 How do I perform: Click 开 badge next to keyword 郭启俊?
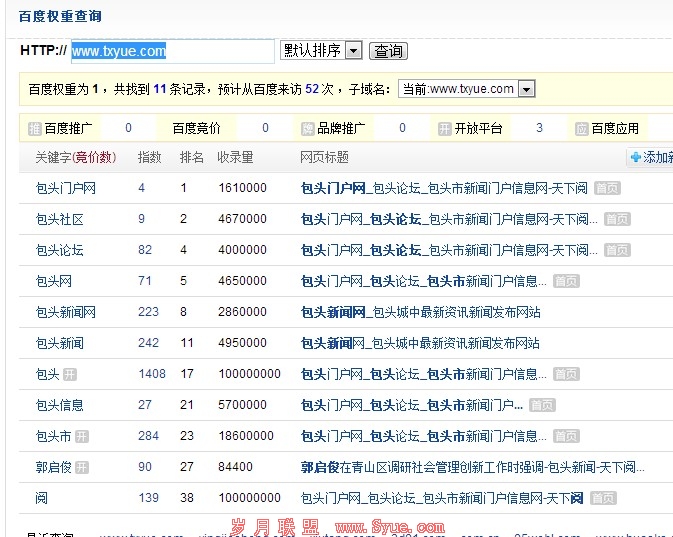click(82, 467)
